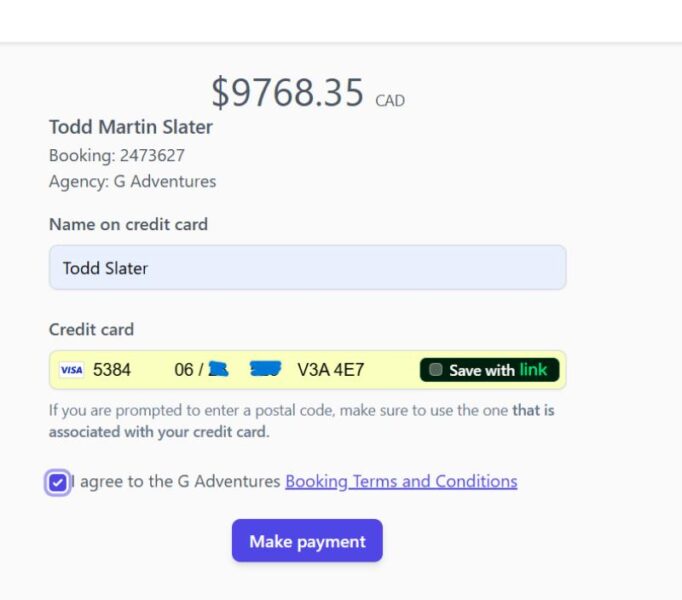Click the card expiry month 06
Image resolution: width=682 pixels, height=600 pixels.
coord(184,370)
